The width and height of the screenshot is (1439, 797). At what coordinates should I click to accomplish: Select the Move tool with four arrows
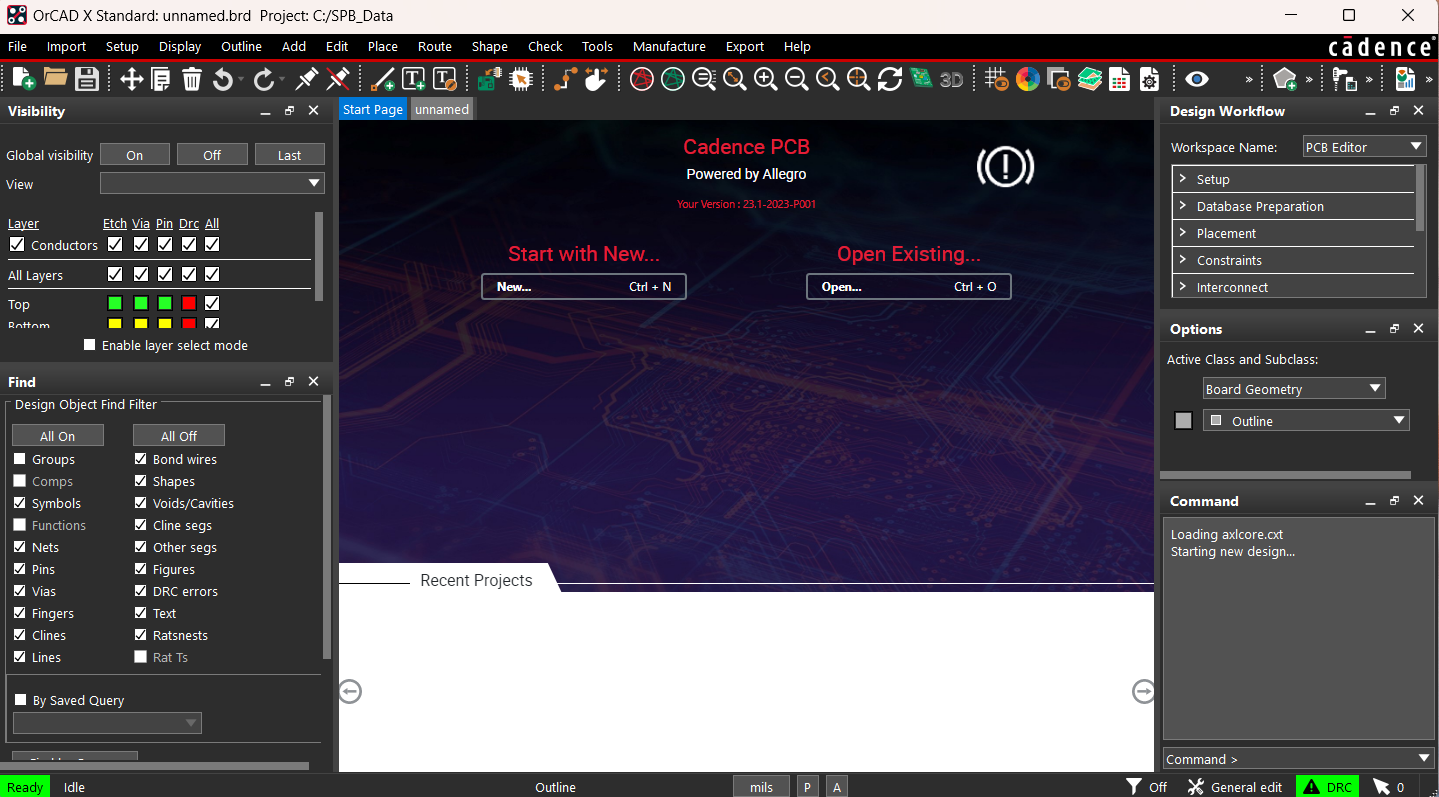pos(131,79)
